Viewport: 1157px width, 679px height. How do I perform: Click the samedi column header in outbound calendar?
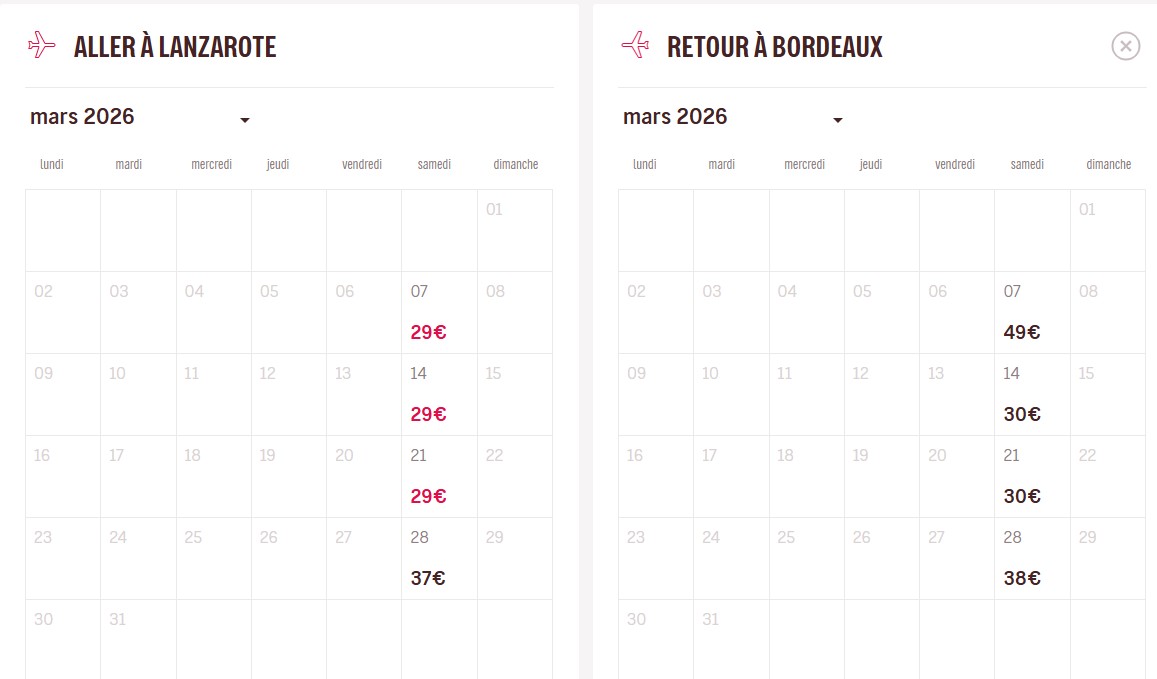tap(434, 164)
